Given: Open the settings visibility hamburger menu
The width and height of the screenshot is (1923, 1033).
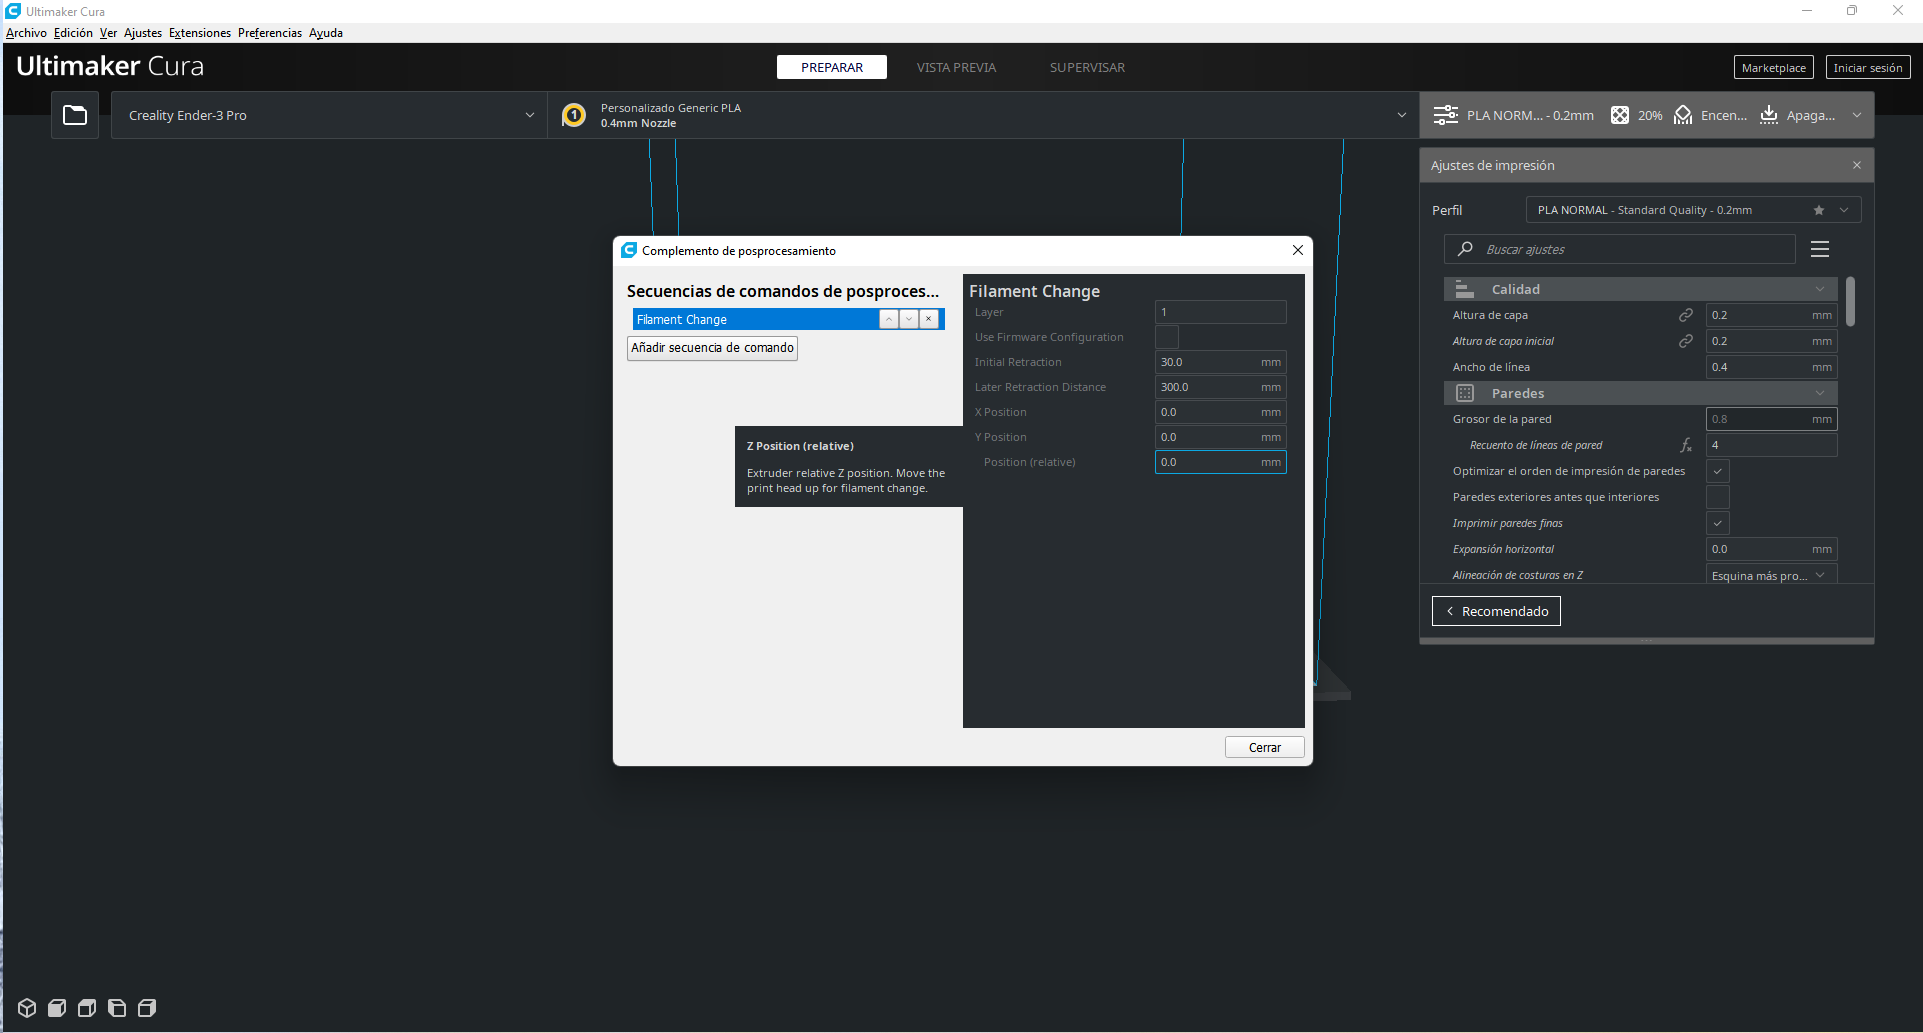Looking at the screenshot, I should point(1820,249).
